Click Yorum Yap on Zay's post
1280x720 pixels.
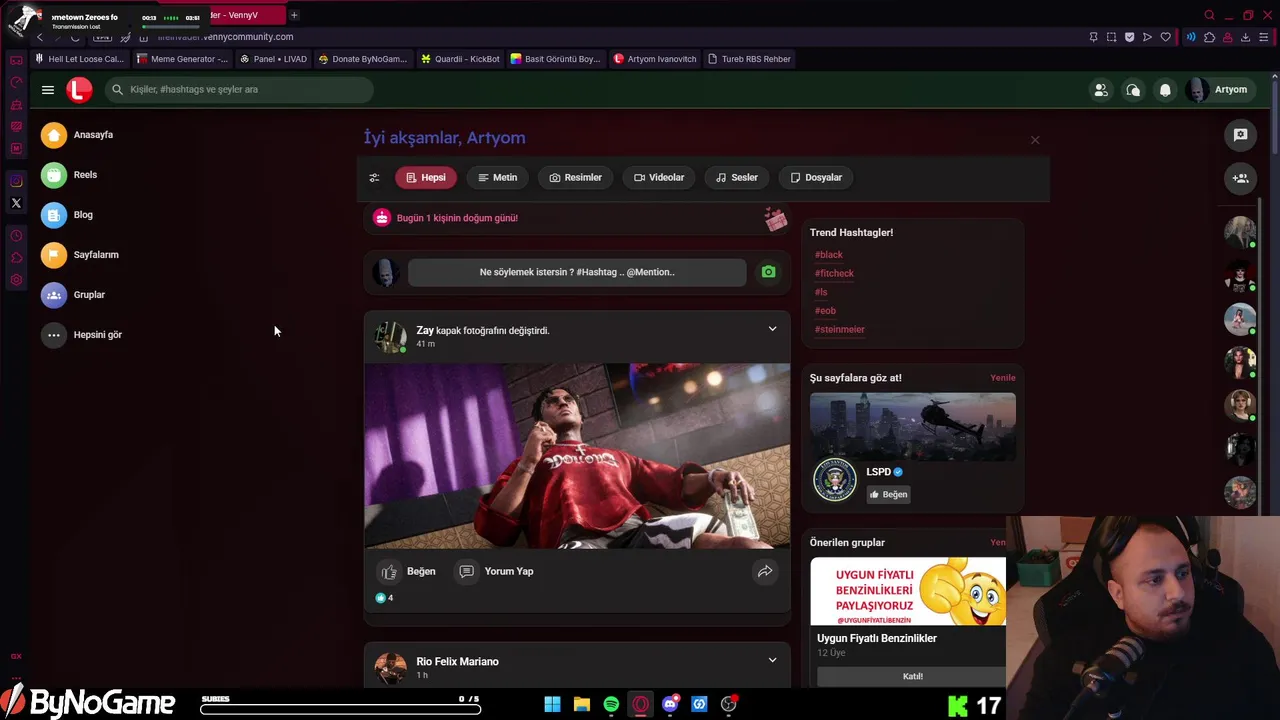[x=496, y=572]
